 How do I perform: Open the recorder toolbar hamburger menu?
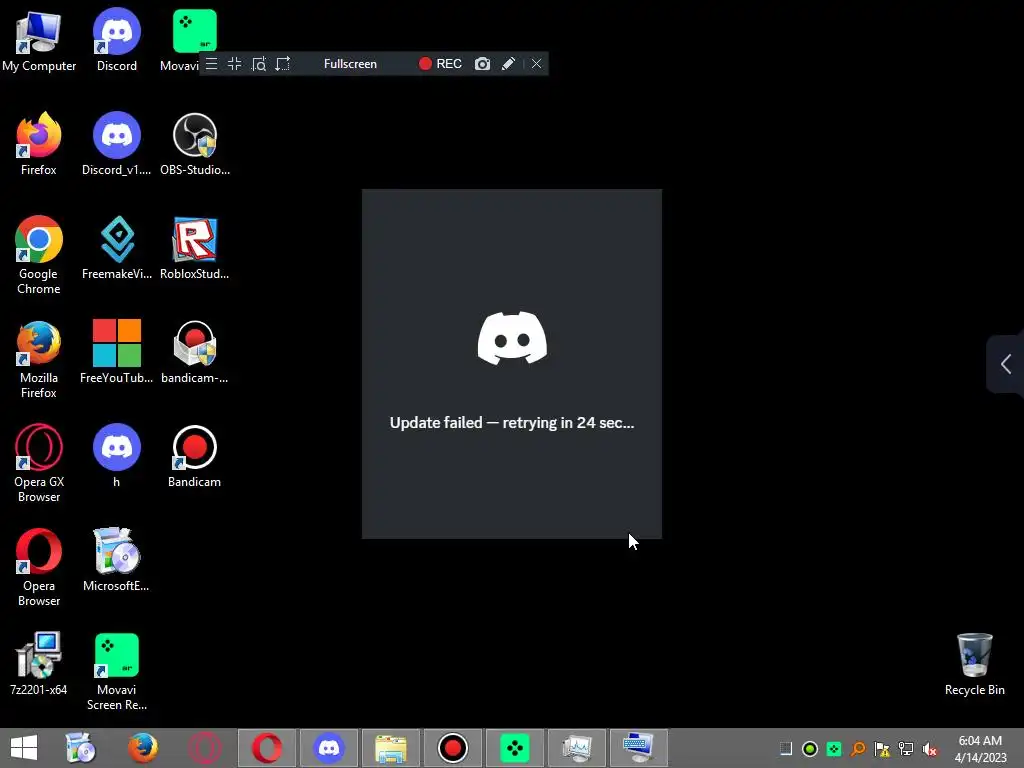click(x=212, y=64)
